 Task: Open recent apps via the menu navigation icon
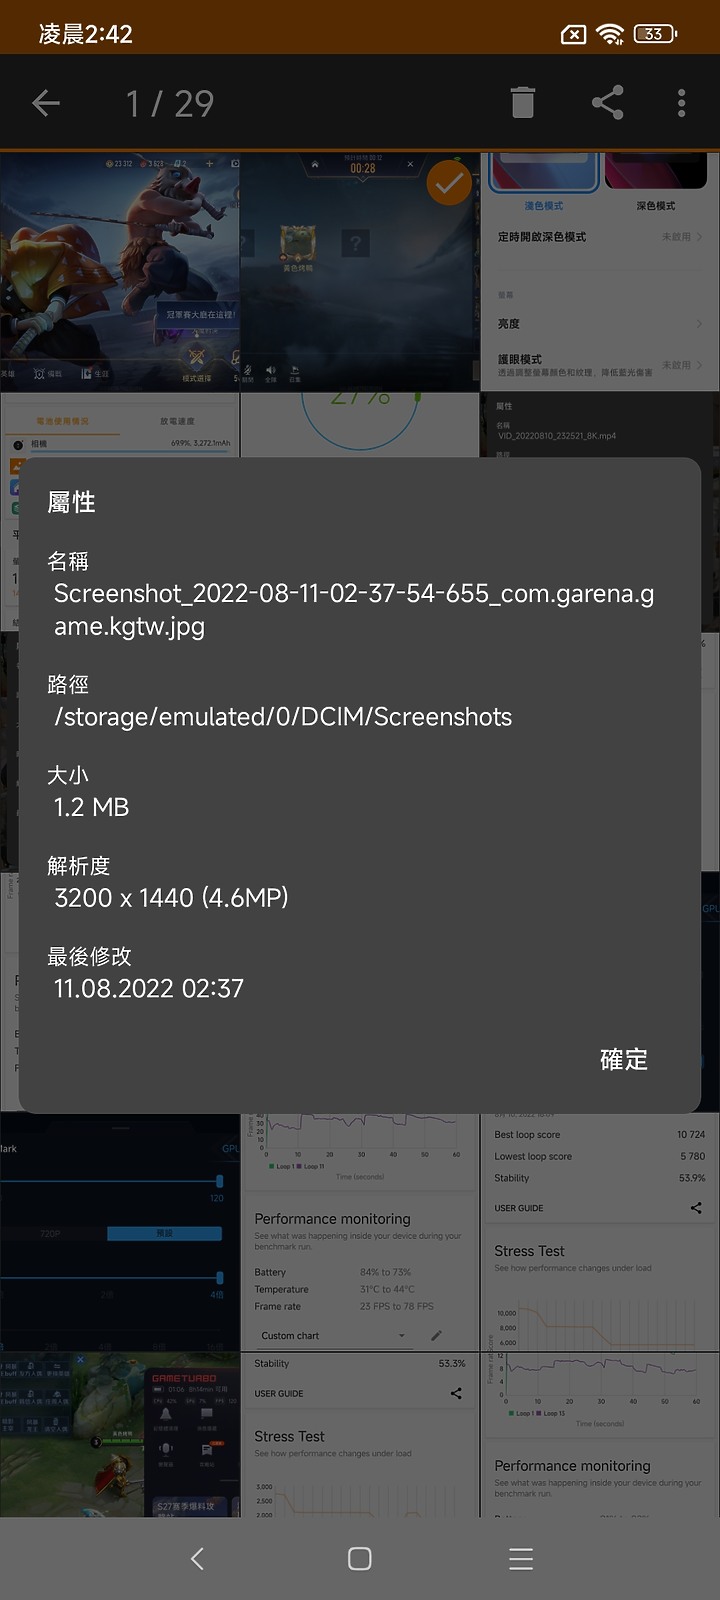521,1558
